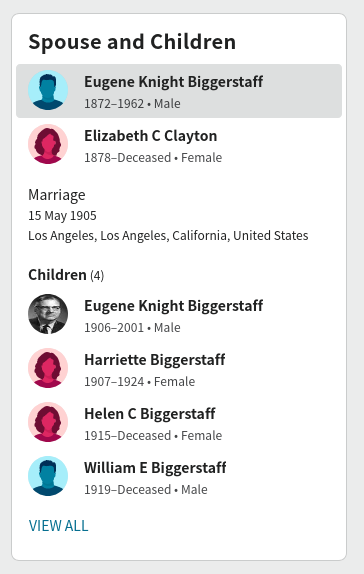Click William E Biggerstaff's male avatar icon

click(48, 476)
